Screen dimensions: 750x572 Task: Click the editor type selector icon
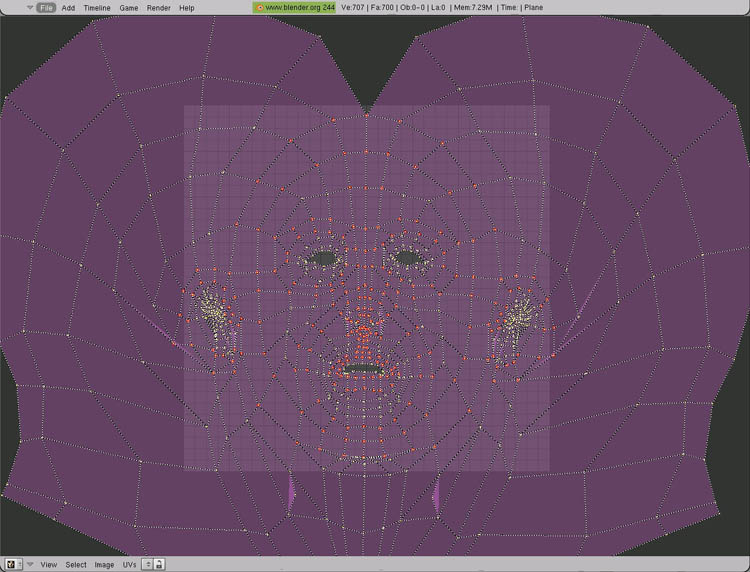click(x=11, y=565)
